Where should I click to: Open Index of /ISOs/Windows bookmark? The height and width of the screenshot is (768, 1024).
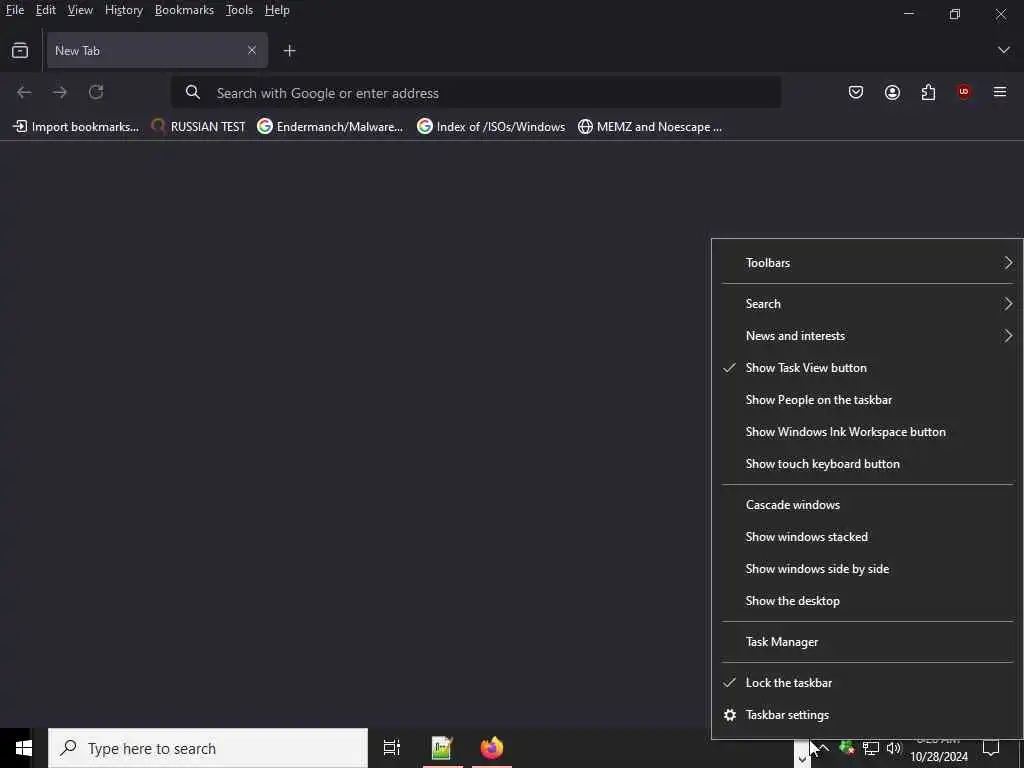[491, 127]
